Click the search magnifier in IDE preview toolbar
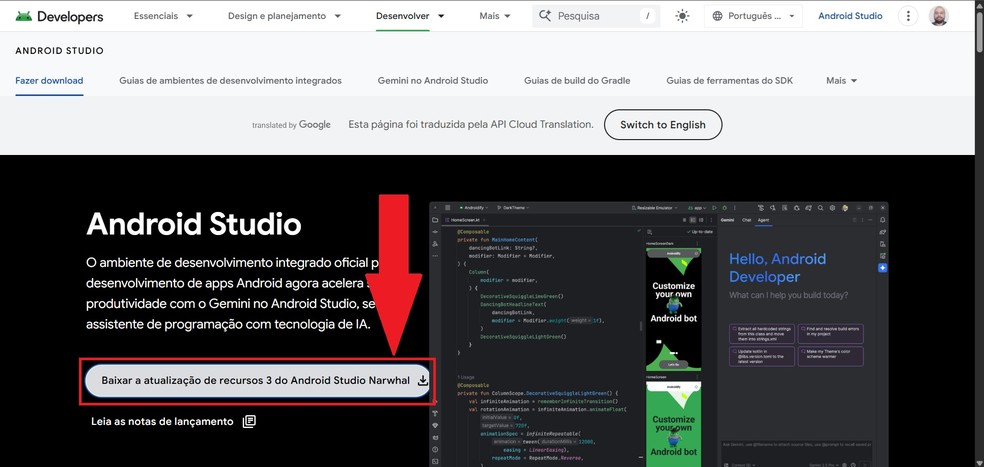Screen dimensions: 984x467 [820, 208]
